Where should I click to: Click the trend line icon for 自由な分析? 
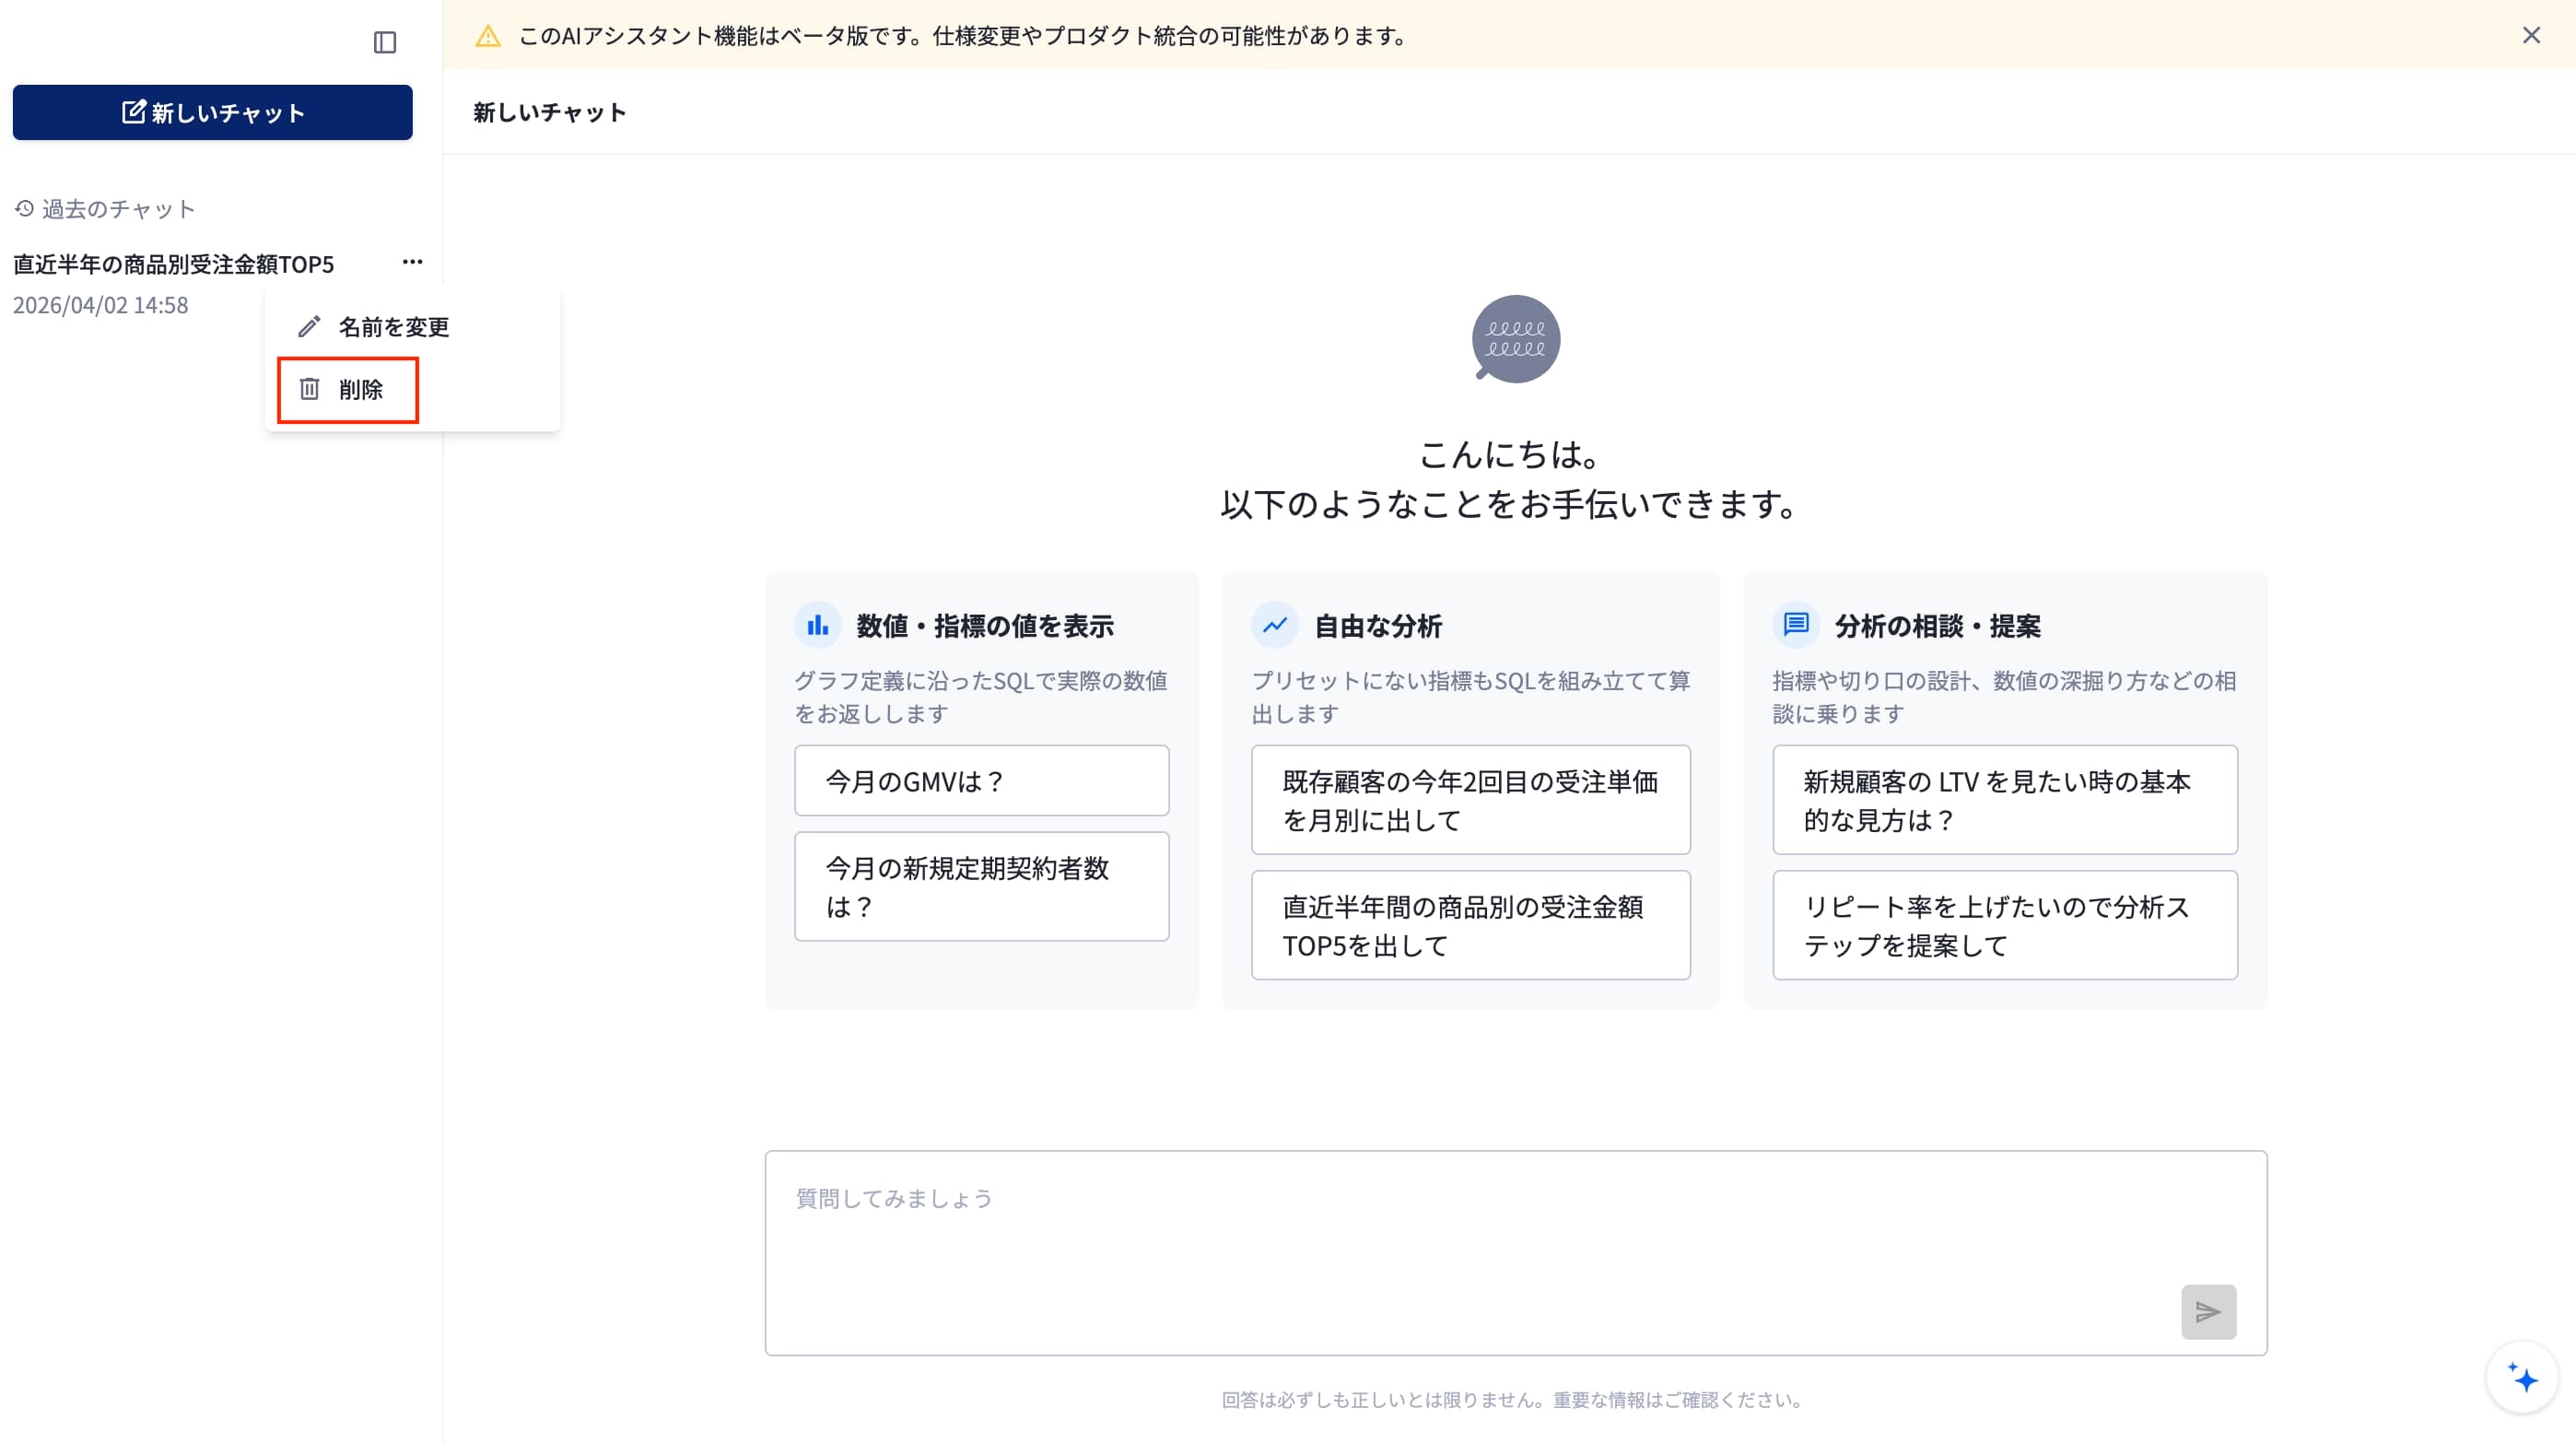(1275, 625)
